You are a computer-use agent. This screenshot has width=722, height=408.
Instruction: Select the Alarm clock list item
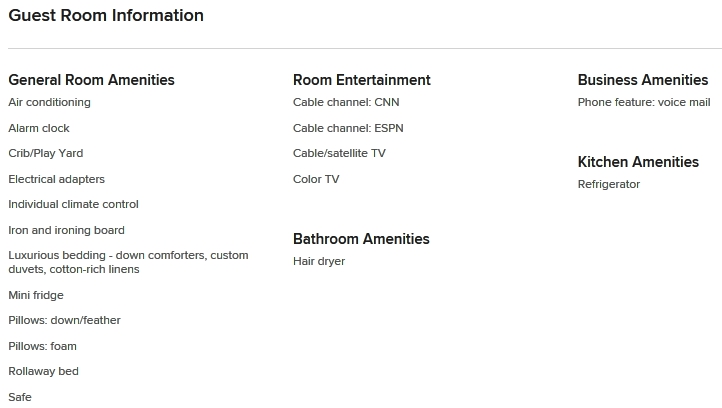click(x=39, y=128)
